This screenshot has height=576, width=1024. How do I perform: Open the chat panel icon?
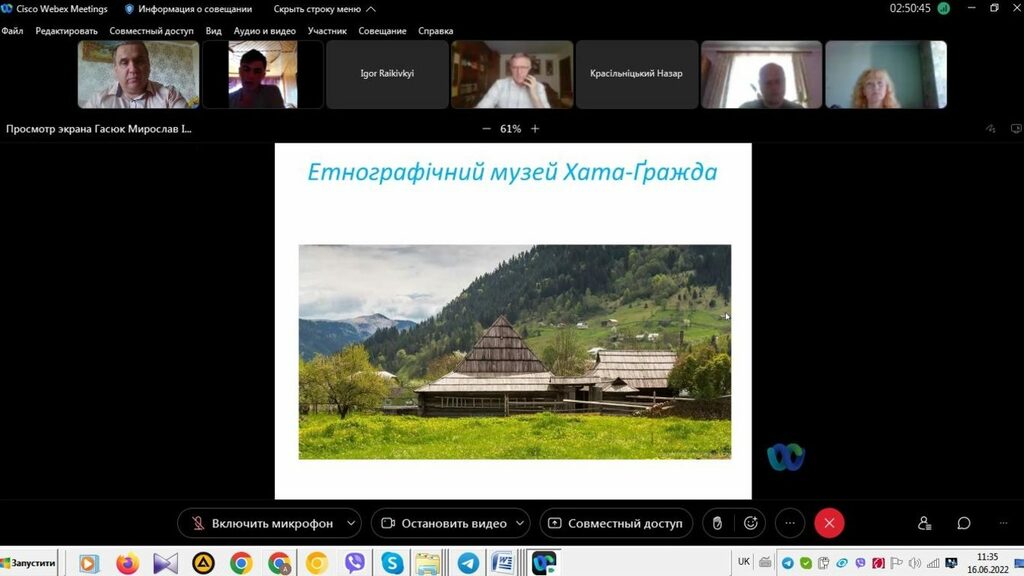pos(964,523)
